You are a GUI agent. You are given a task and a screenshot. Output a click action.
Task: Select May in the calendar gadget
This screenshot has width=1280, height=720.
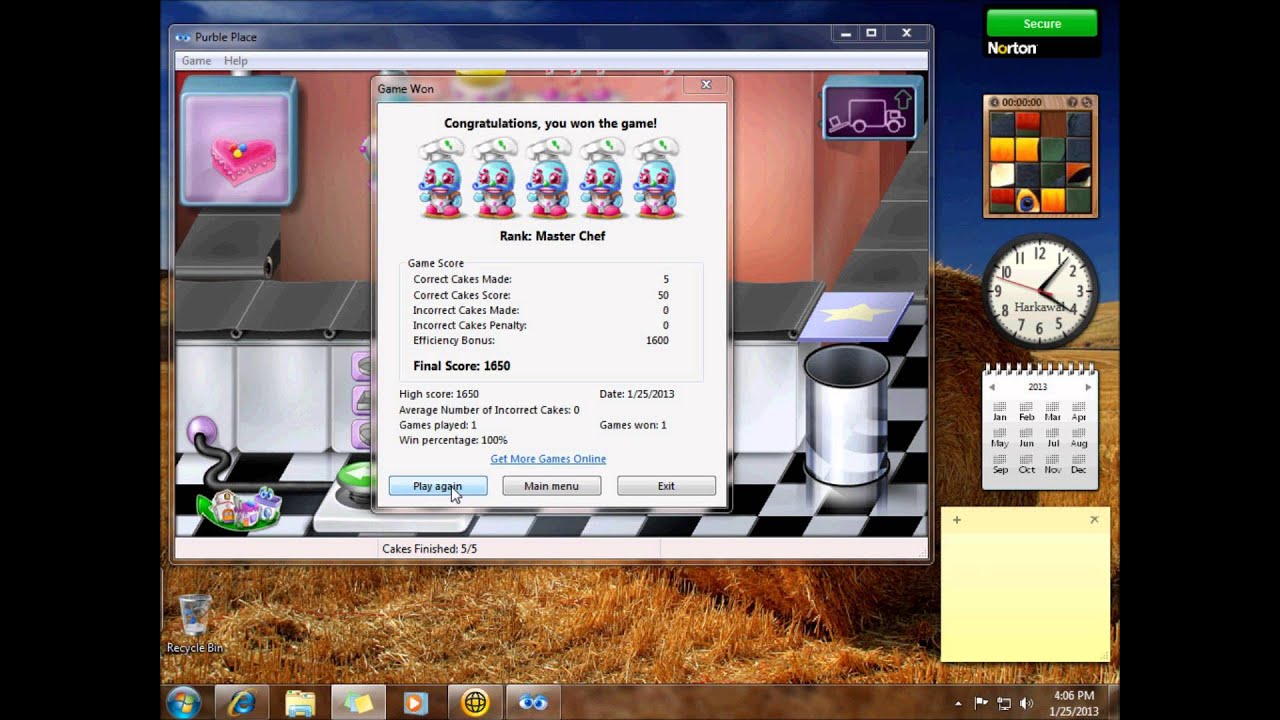[1000, 438]
